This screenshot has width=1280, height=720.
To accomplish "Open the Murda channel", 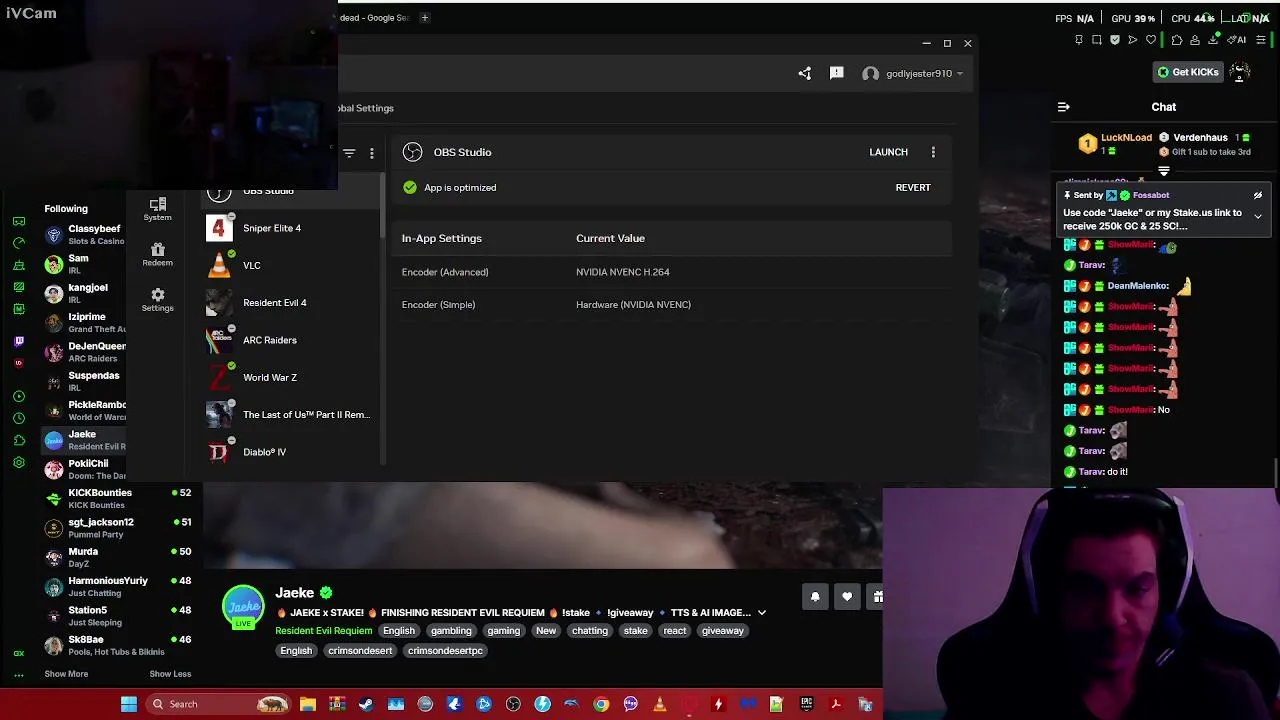I will coord(118,557).
